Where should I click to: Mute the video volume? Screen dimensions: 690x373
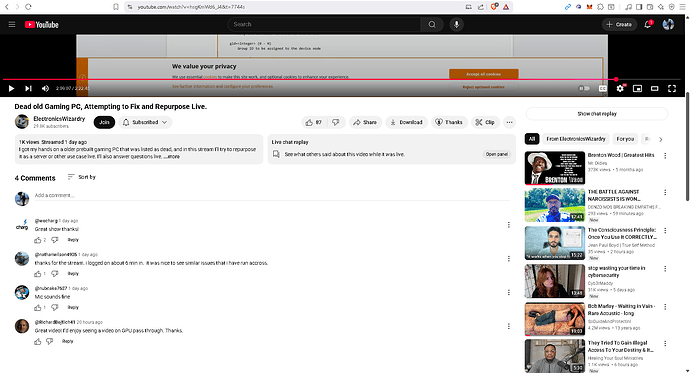click(45, 88)
